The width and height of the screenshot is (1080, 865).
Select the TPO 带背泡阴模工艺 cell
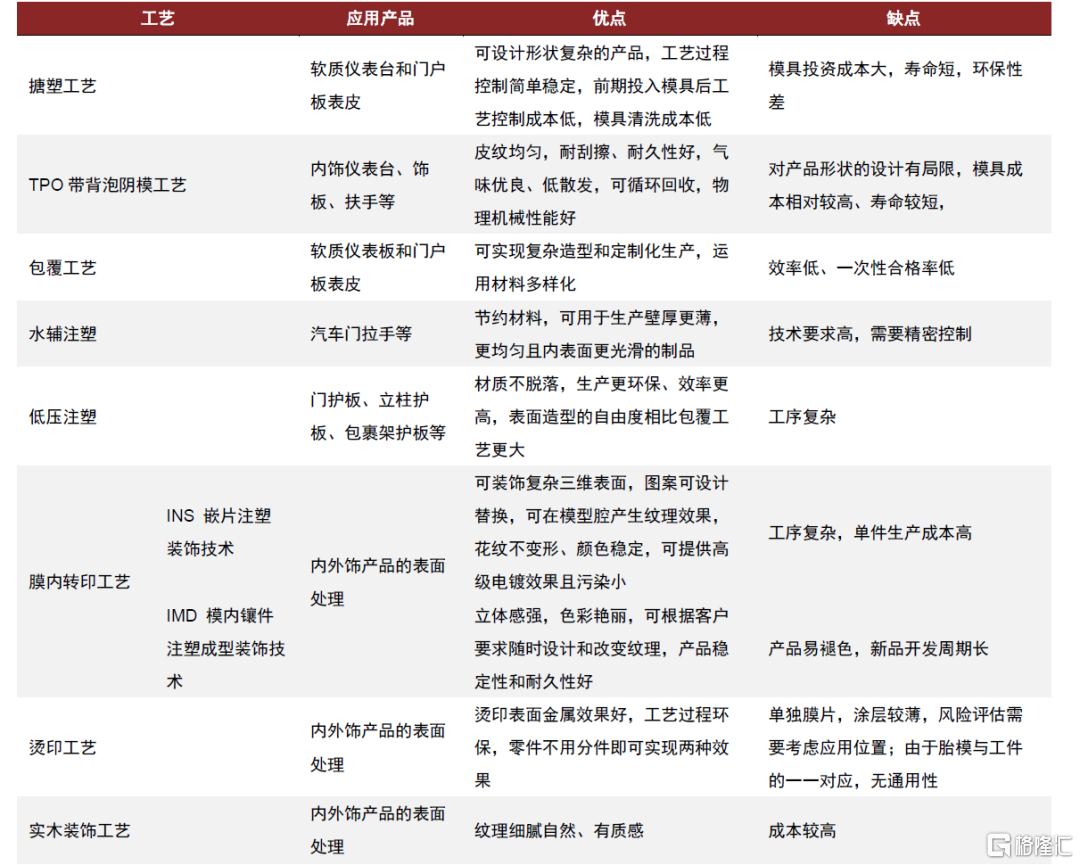tap(108, 185)
